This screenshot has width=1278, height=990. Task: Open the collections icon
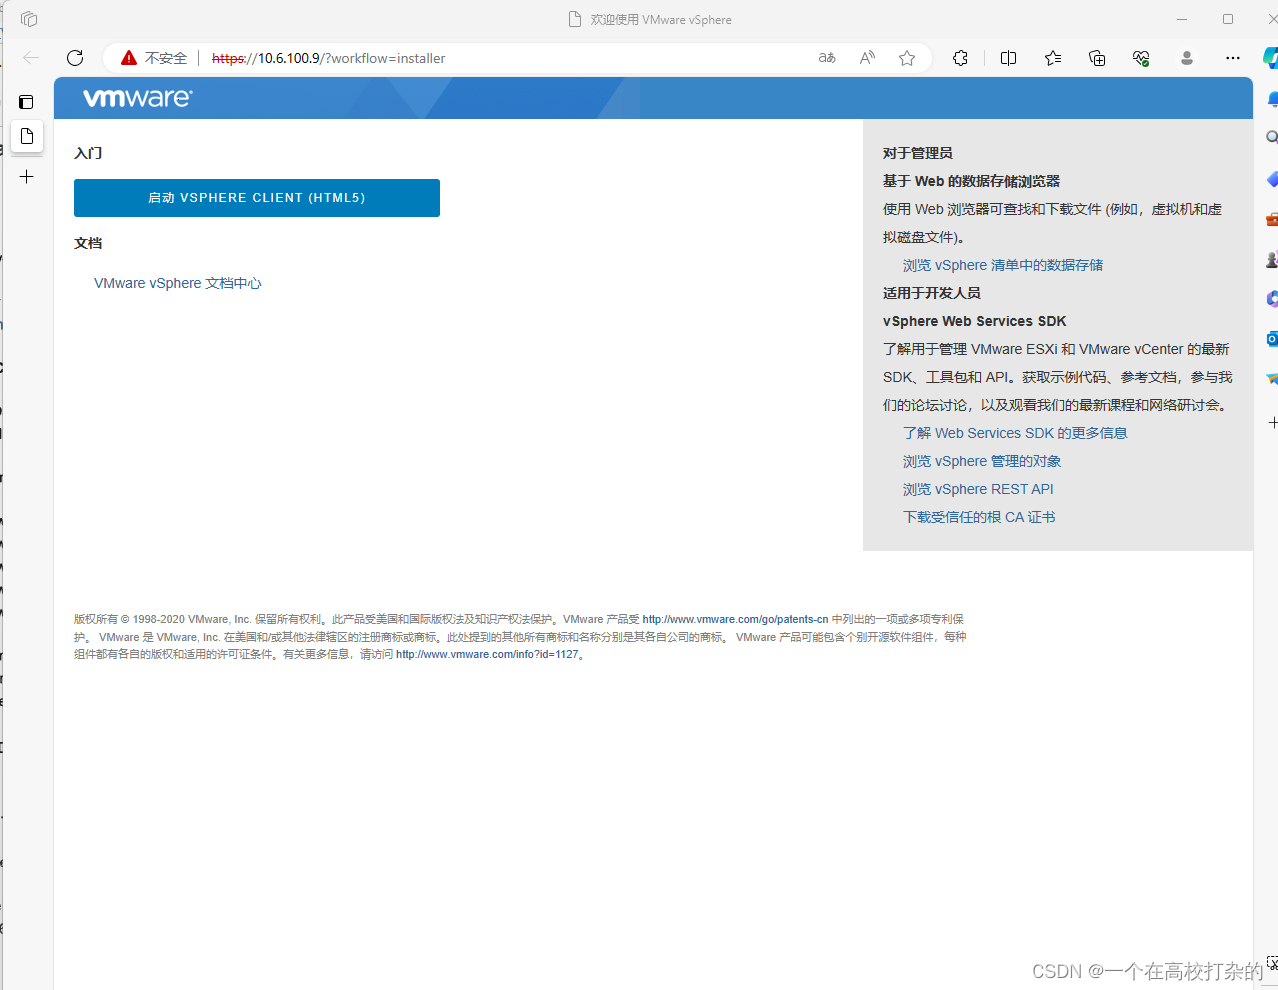click(x=1097, y=58)
